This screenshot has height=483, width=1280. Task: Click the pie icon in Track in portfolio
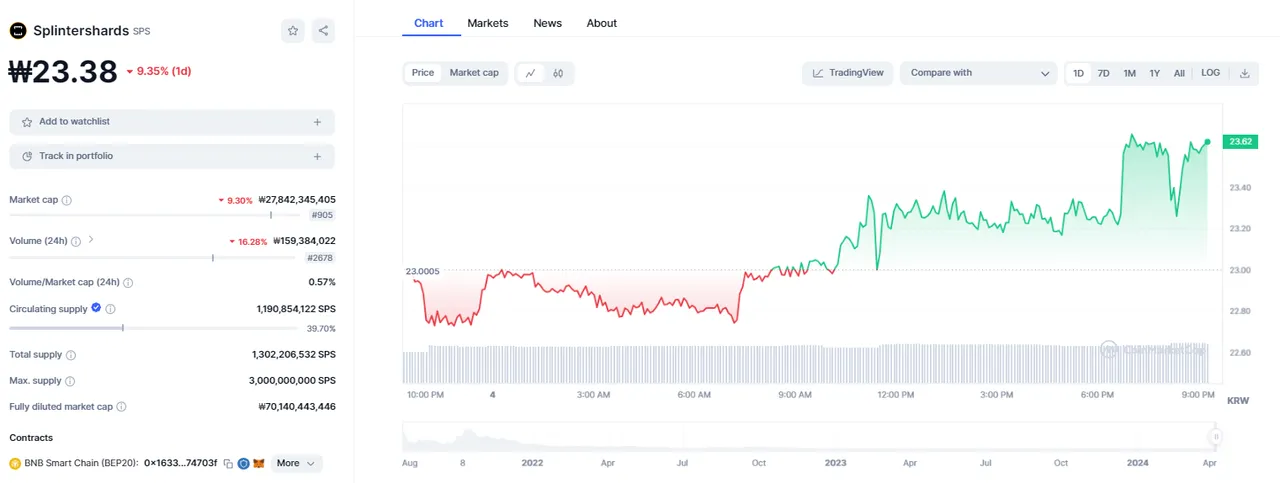click(27, 157)
